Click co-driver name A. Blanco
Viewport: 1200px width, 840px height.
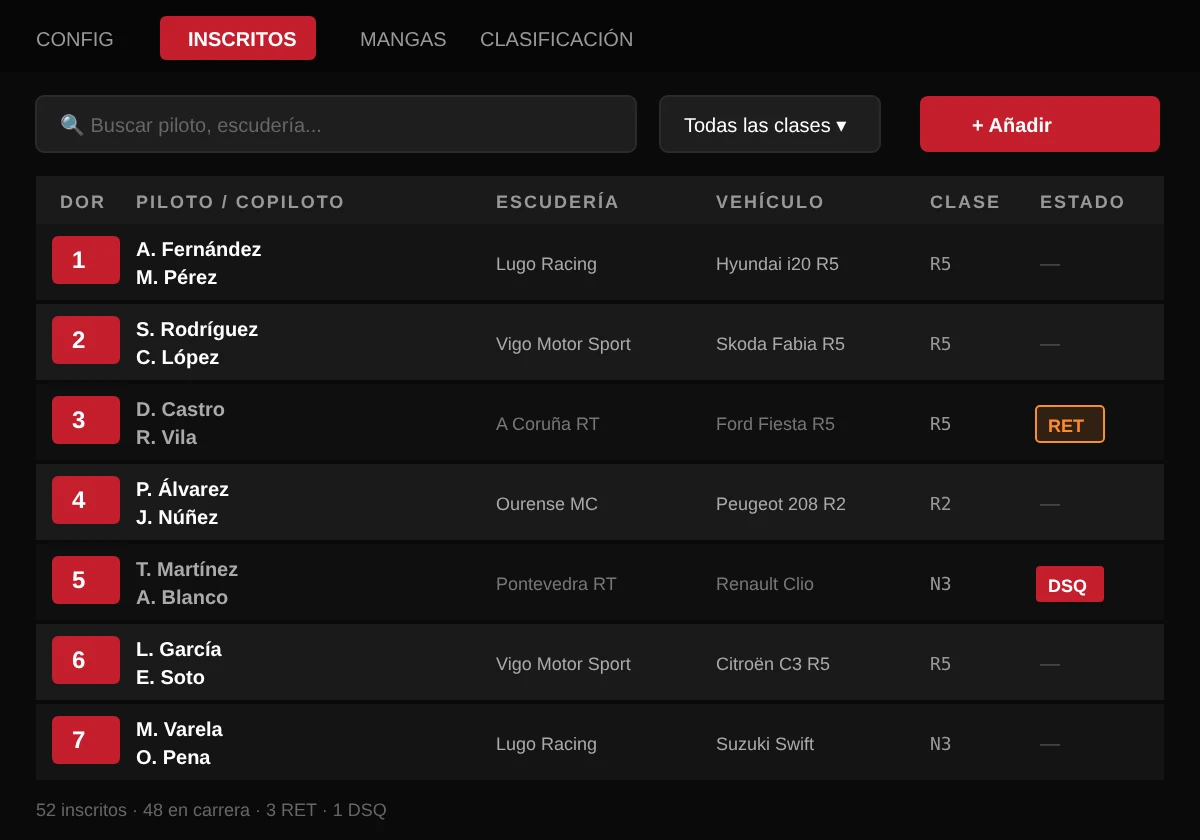click(x=182, y=598)
